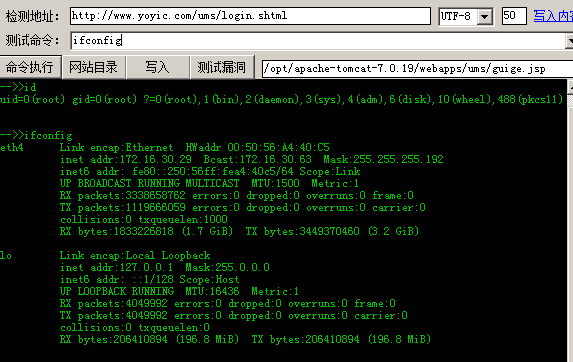Click MTU:16436 text
This screenshot has height=362, width=573.
coord(213,291)
